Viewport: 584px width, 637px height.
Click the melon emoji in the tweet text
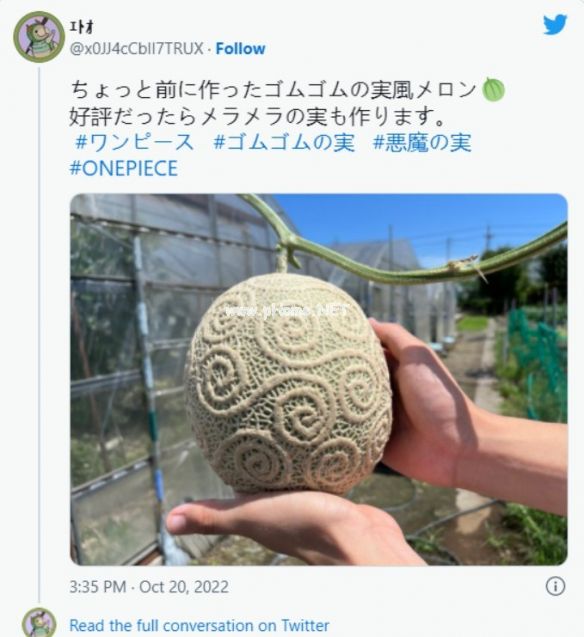[x=493, y=90]
